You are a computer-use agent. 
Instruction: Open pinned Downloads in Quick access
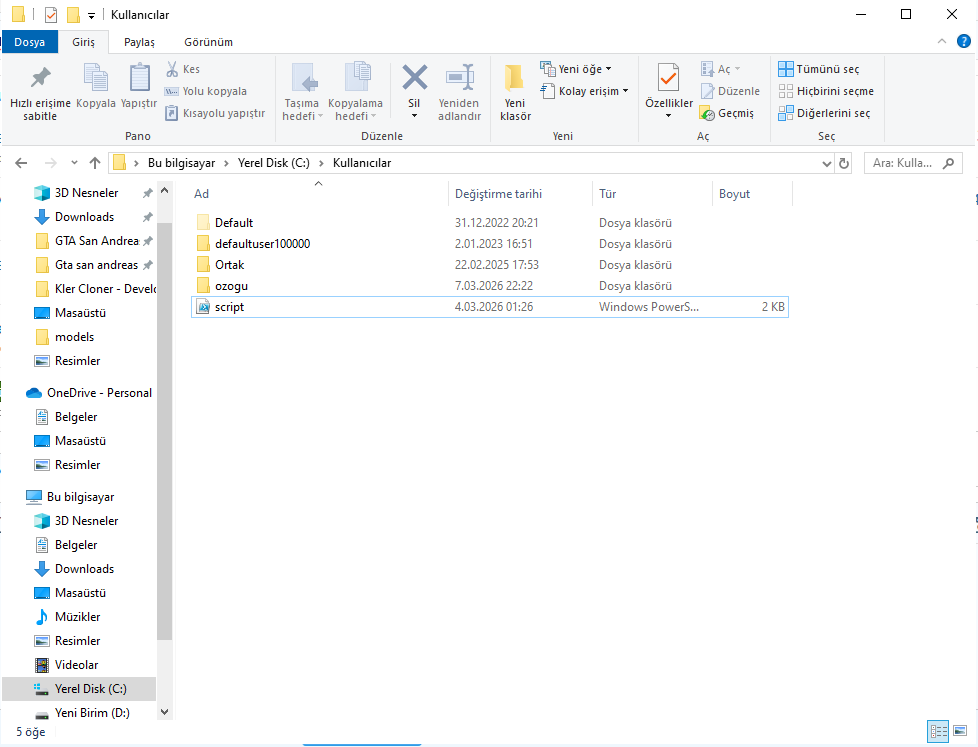(x=84, y=217)
